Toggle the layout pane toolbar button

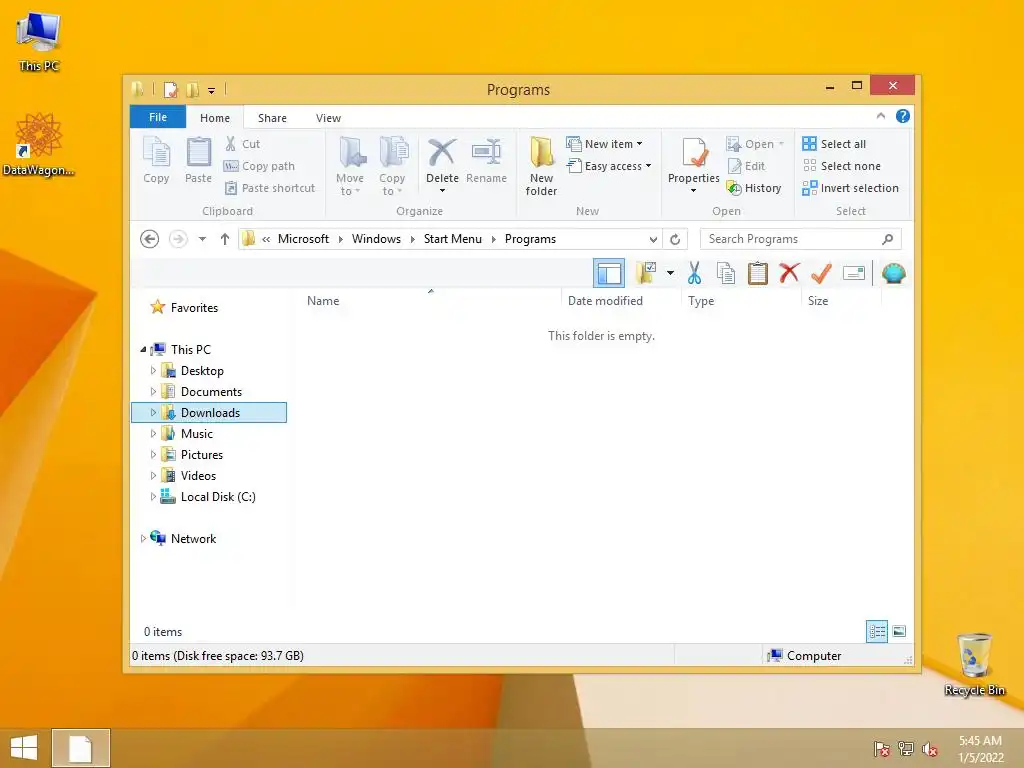click(609, 273)
